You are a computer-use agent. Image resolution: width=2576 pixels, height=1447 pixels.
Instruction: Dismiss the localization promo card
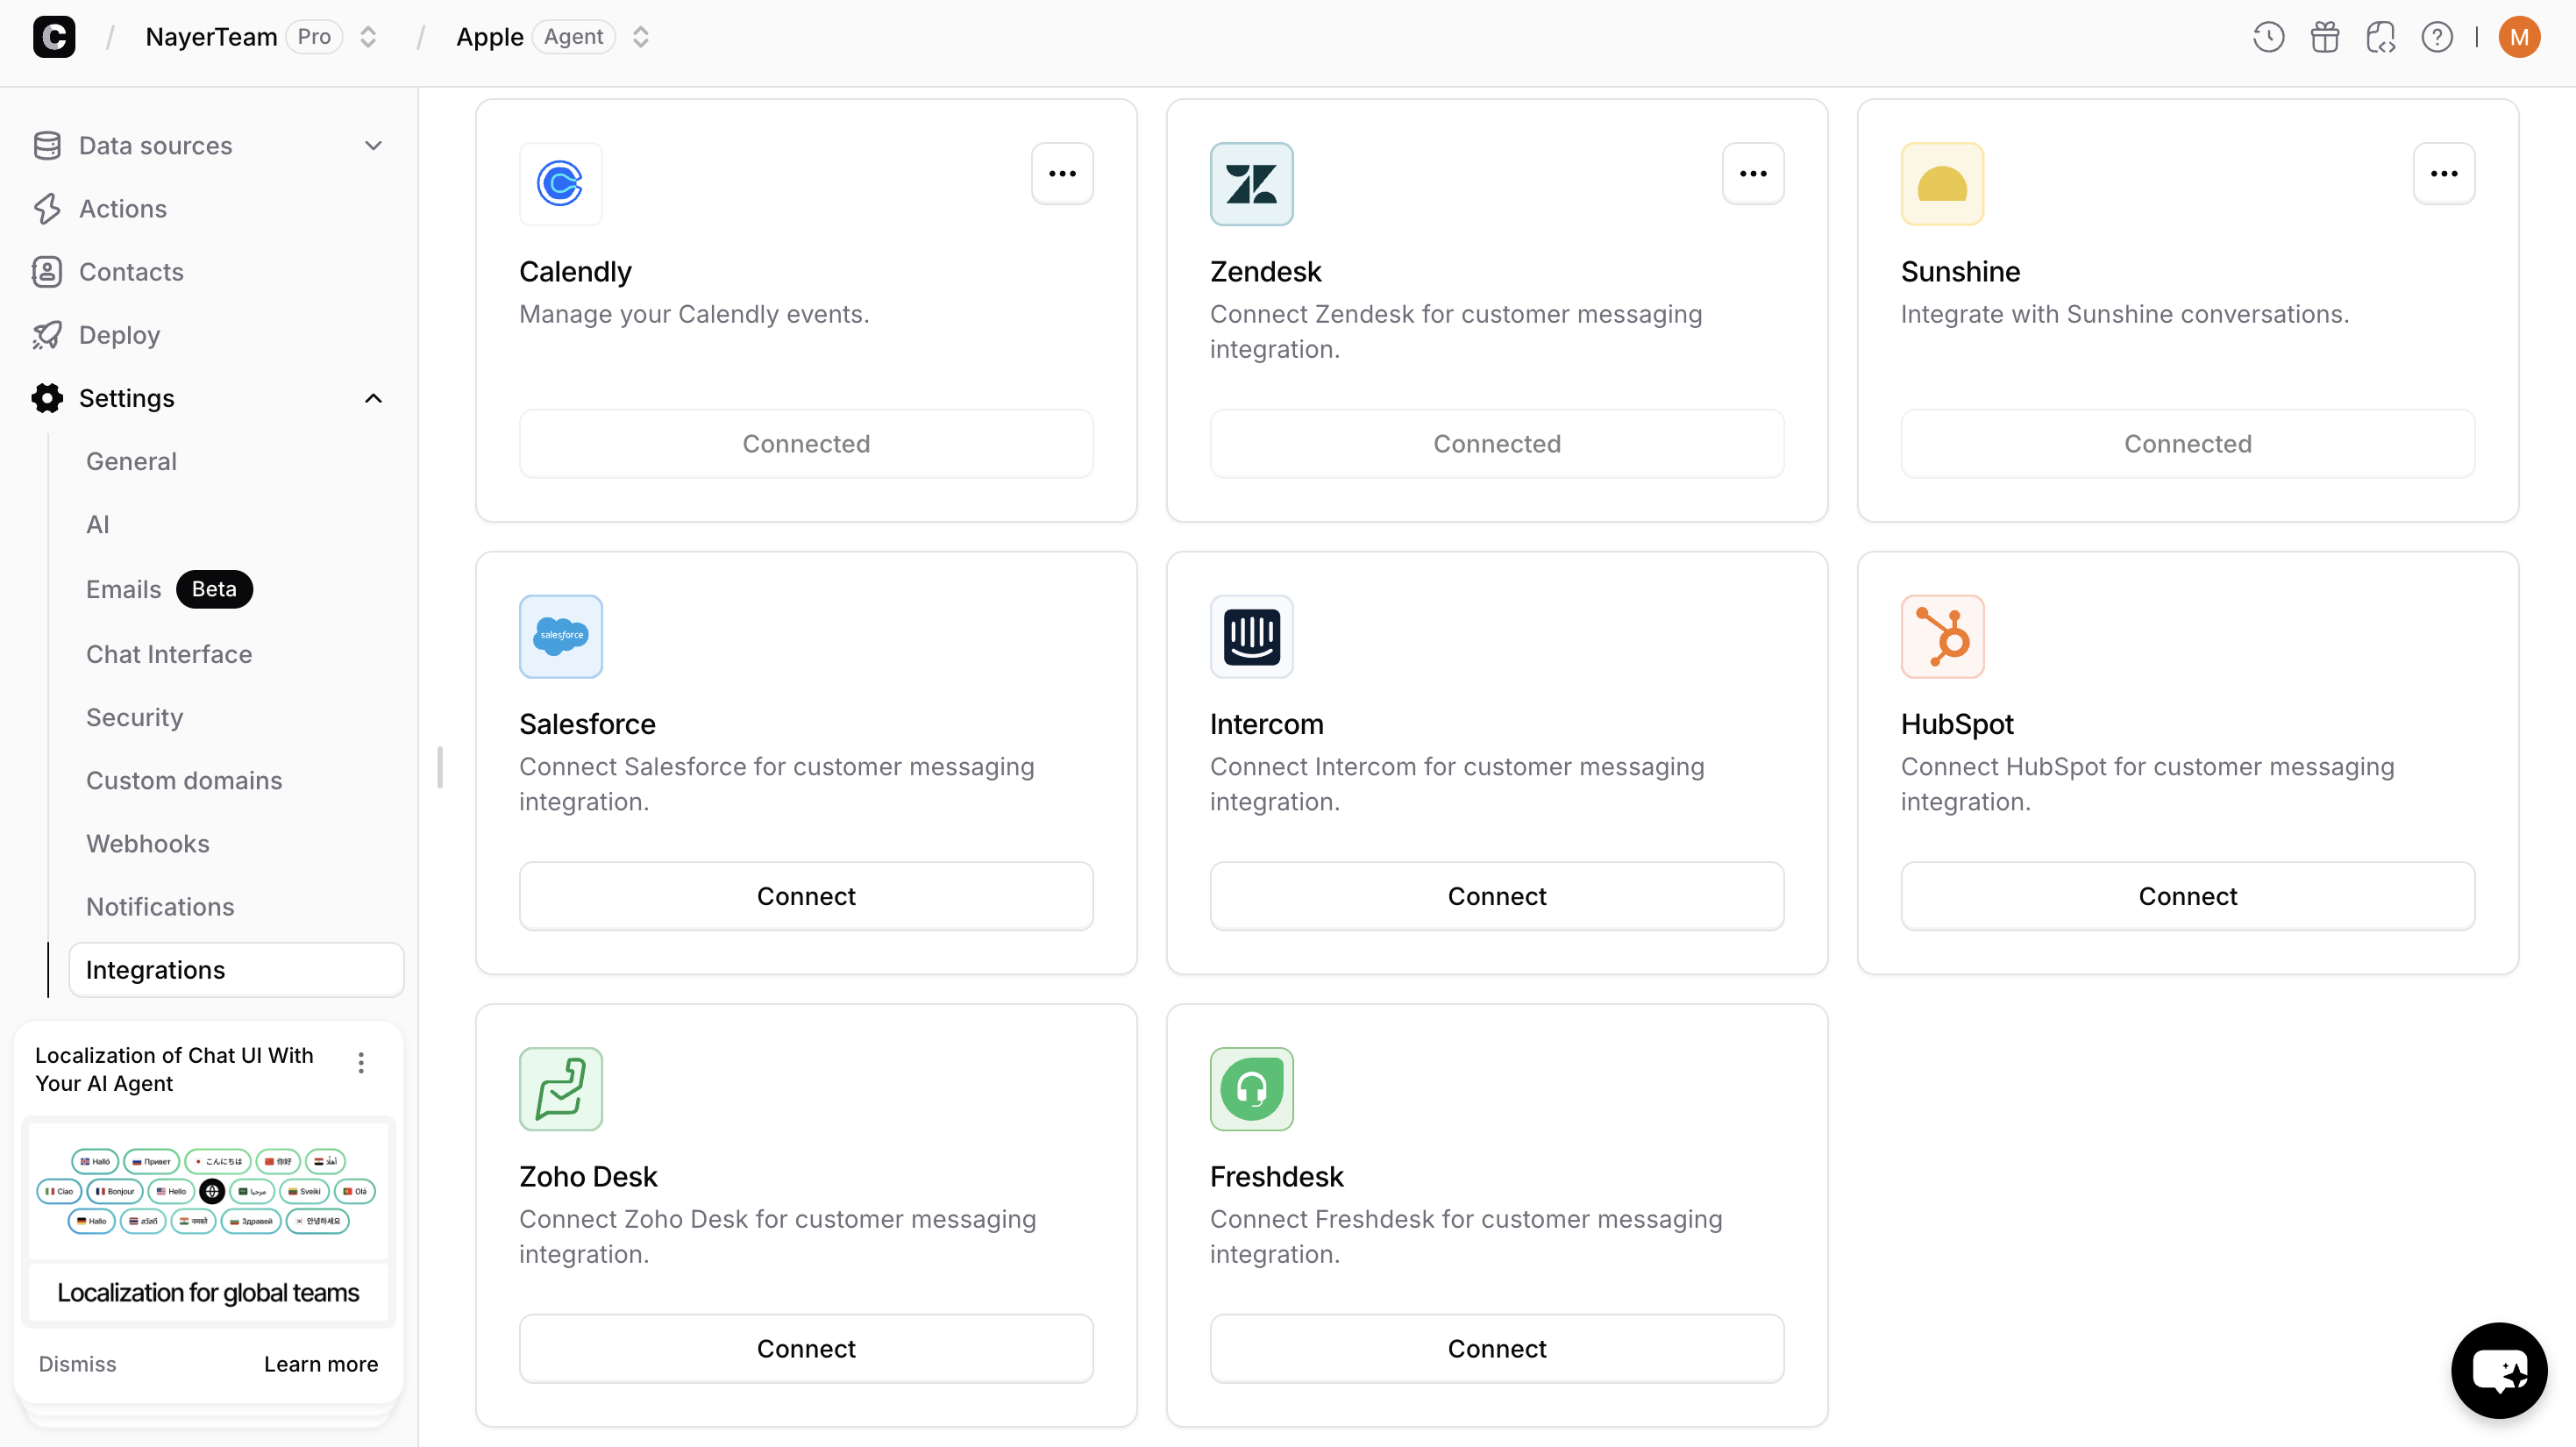[x=76, y=1363]
